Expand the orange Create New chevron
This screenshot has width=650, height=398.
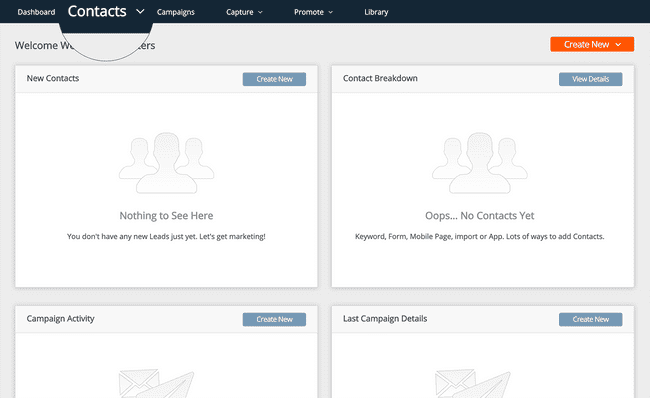618,44
